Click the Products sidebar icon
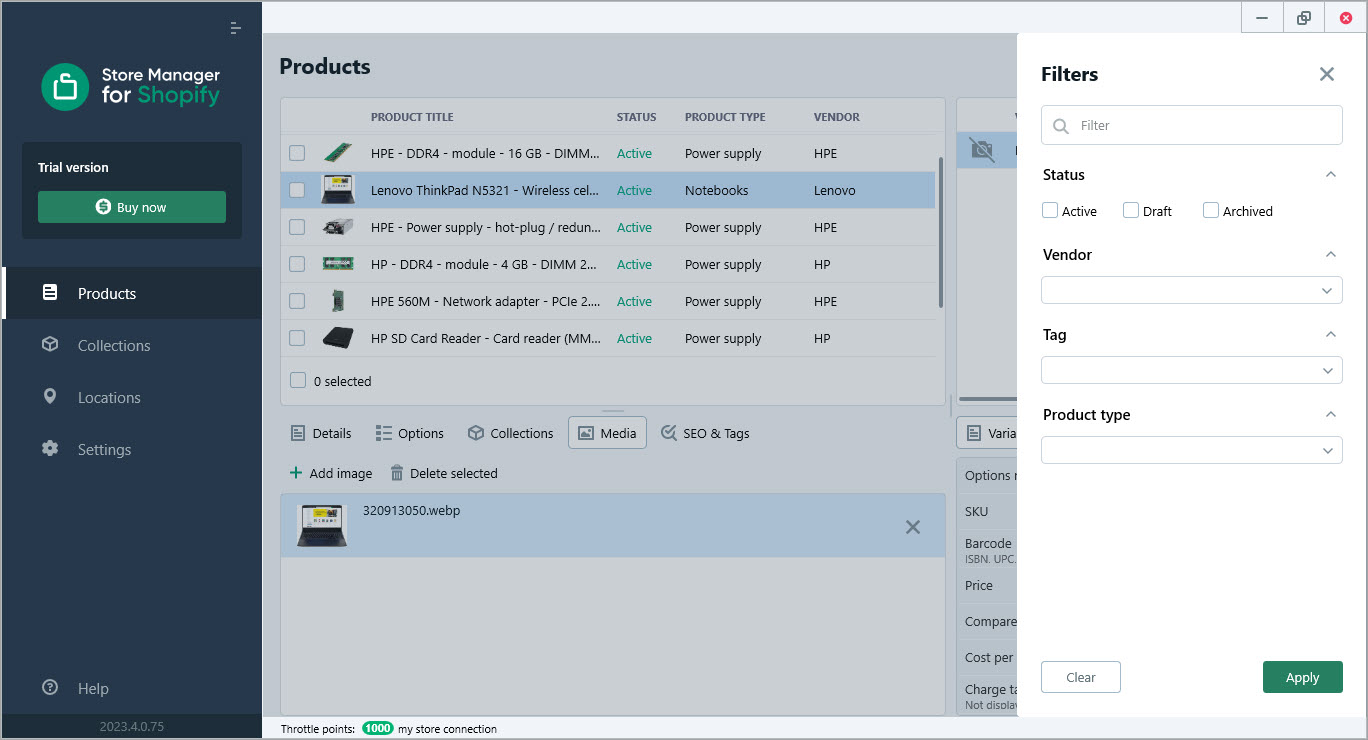1368x740 pixels. tap(50, 293)
